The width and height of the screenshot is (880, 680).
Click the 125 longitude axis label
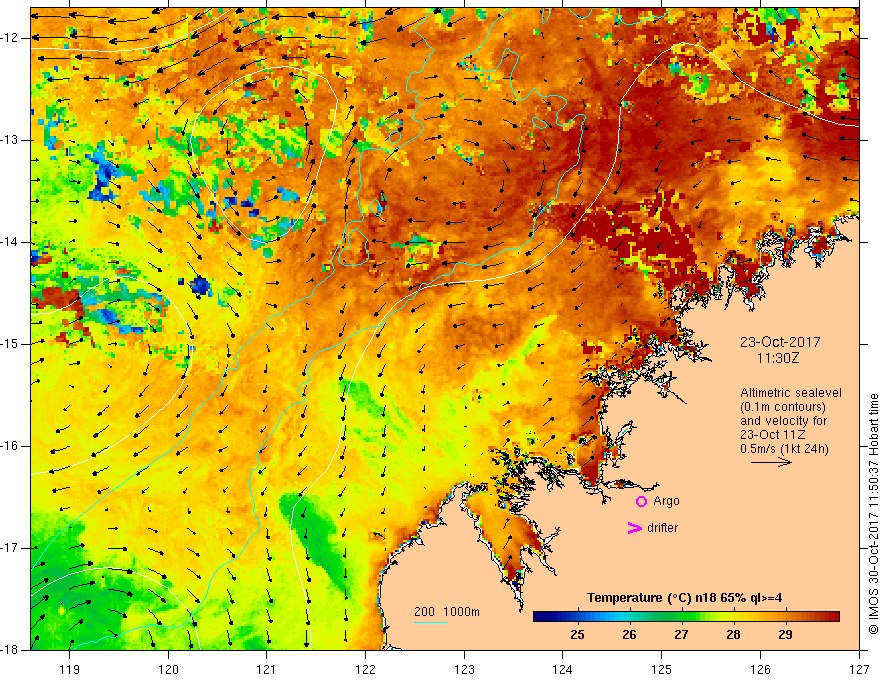tap(662, 669)
